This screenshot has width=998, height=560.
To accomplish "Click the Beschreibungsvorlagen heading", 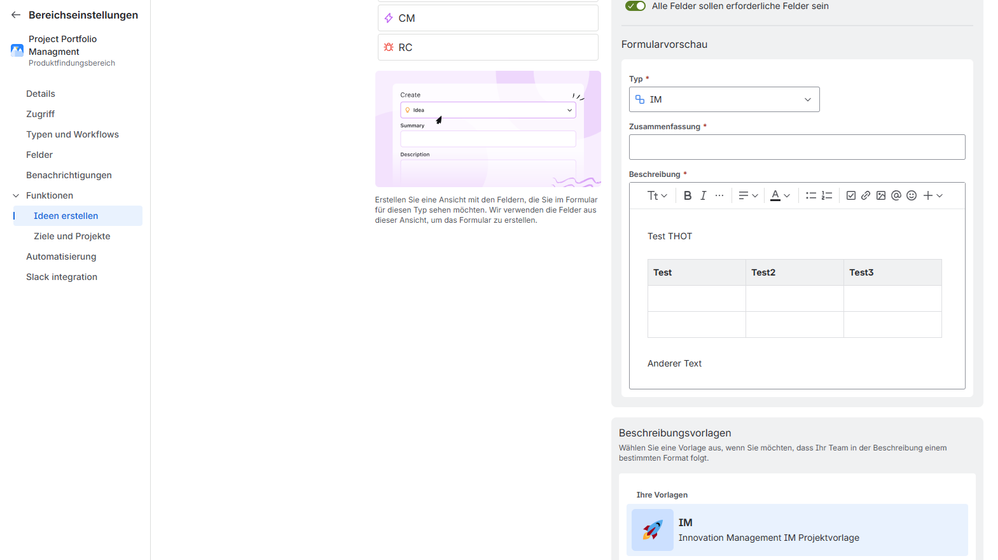I will point(675,433).
